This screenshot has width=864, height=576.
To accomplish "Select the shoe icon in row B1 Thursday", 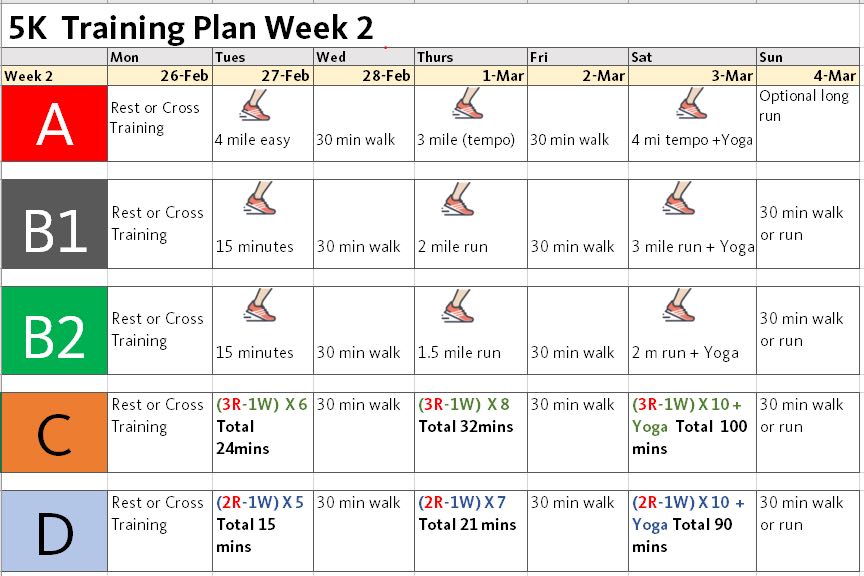I will tap(458, 198).
